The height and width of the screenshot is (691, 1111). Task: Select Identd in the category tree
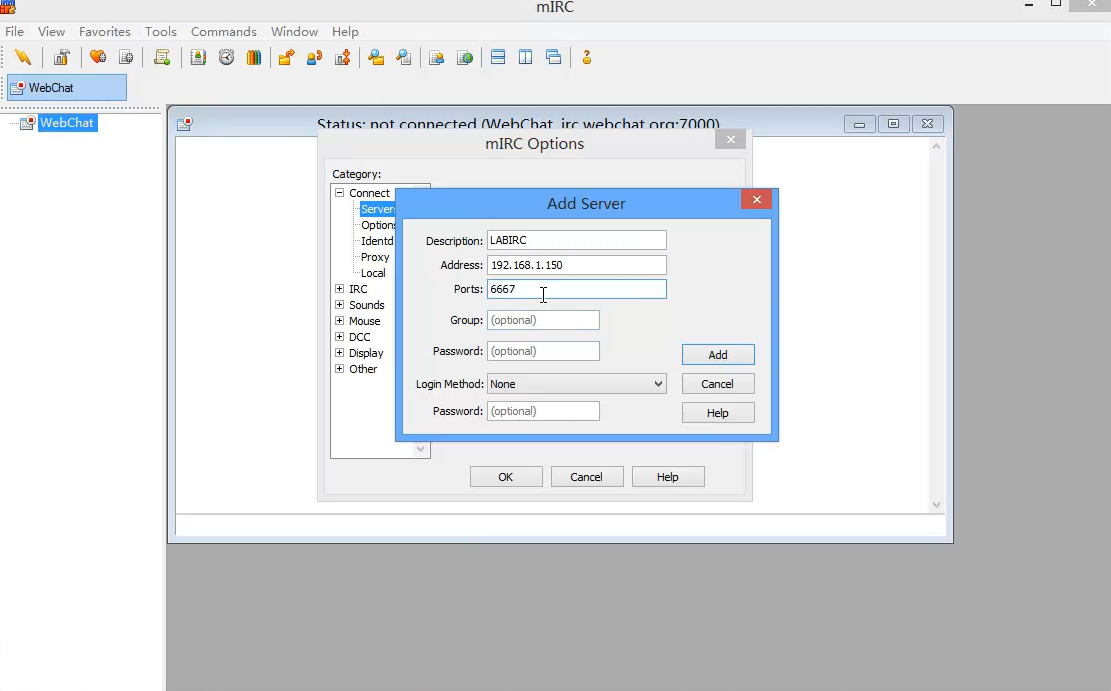[x=377, y=241]
